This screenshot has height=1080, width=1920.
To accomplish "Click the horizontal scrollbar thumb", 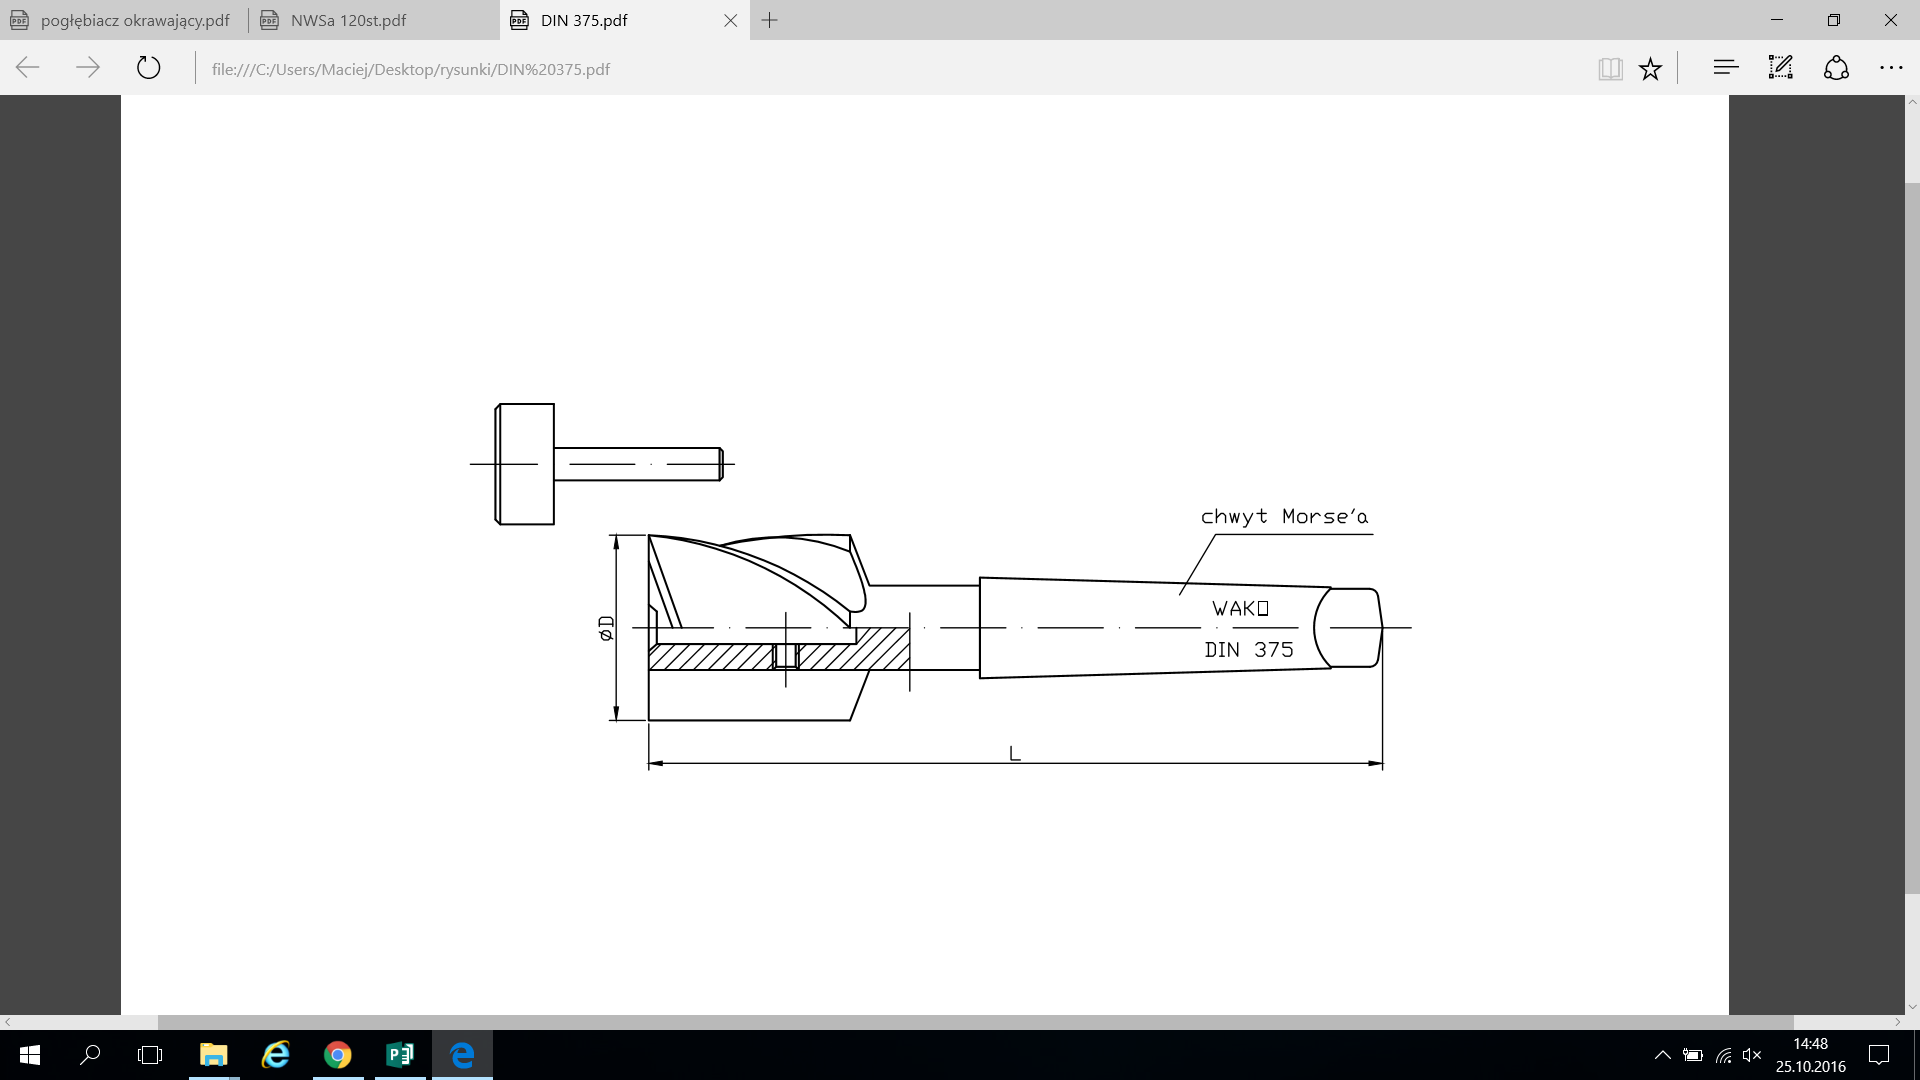I will pos(975,1022).
